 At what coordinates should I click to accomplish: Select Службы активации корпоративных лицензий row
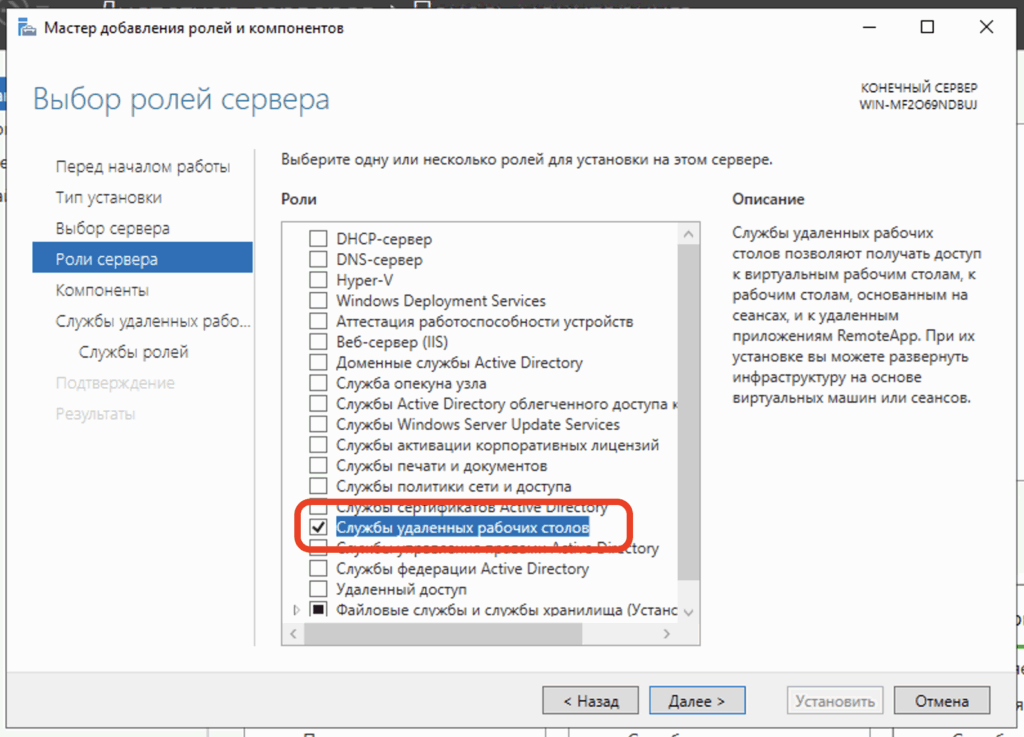point(497,445)
